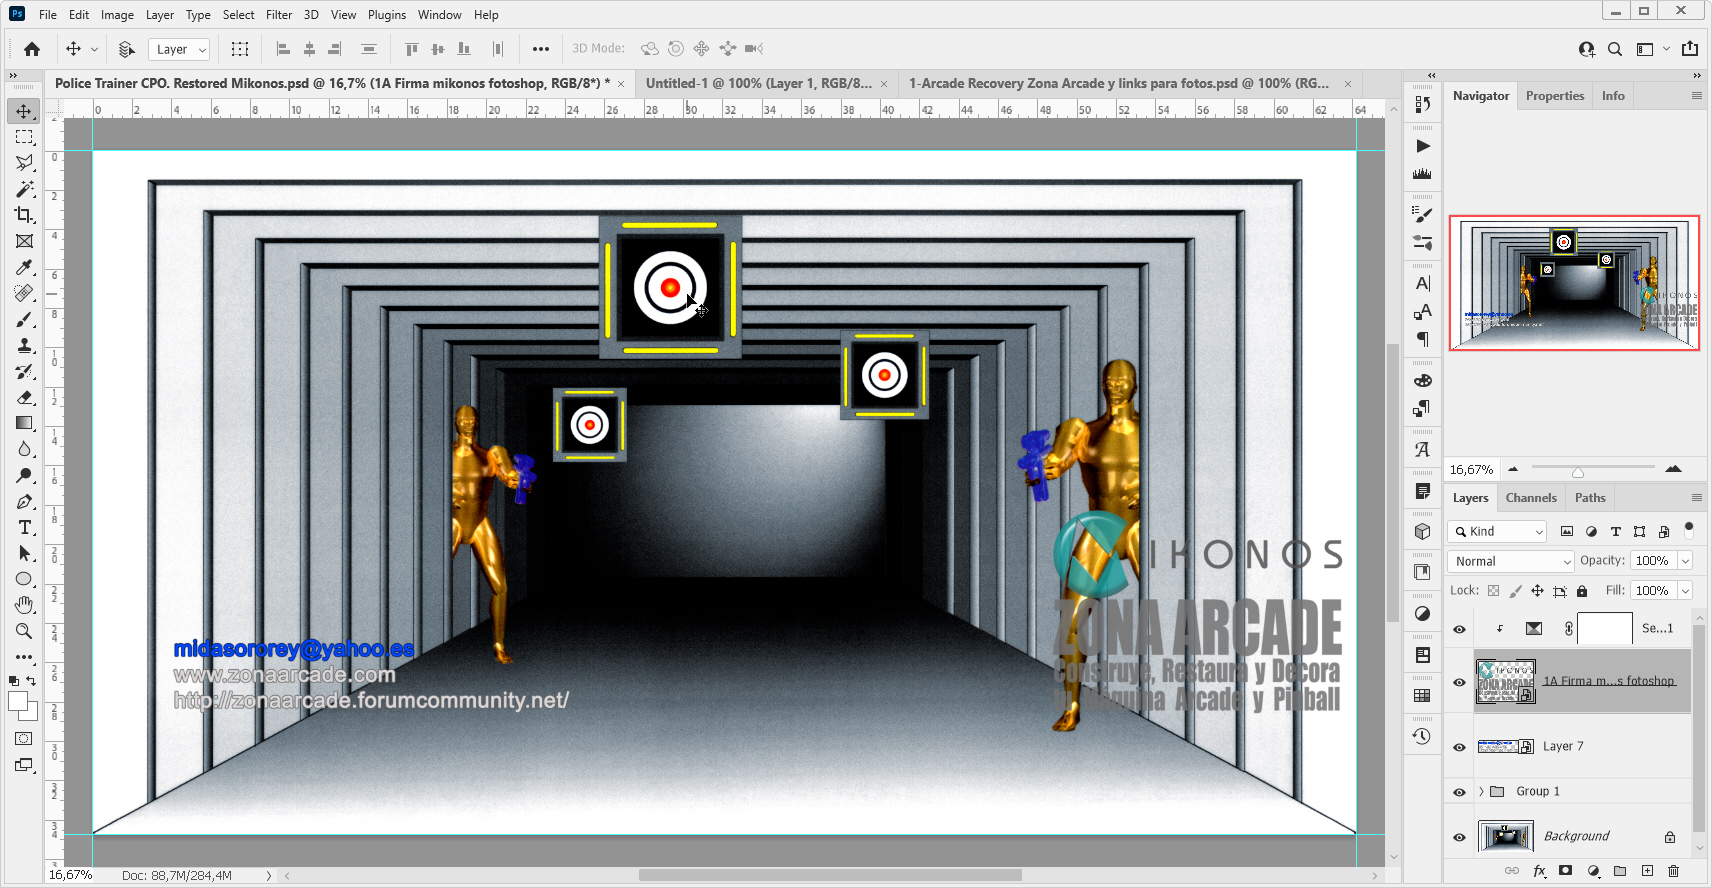Select the Dodge tool
The height and width of the screenshot is (888, 1712).
(24, 475)
